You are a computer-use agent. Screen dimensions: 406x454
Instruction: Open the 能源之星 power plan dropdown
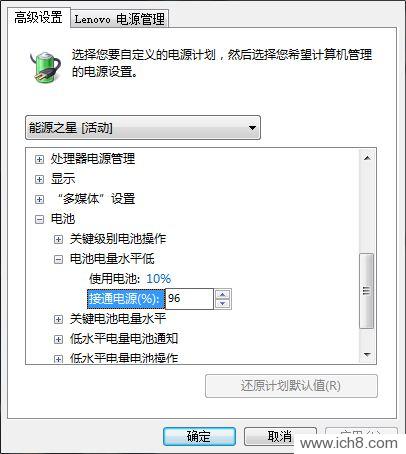pyautogui.click(x=143, y=128)
